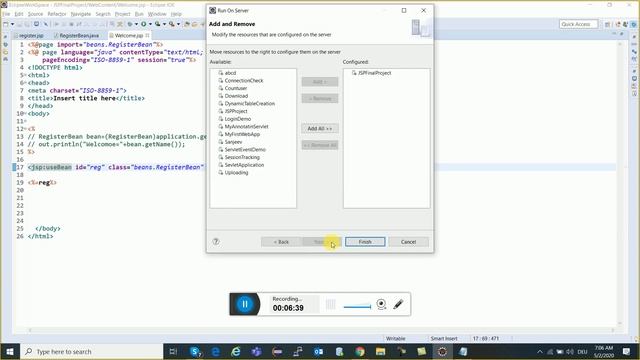Screen dimensions: 640x360
Task: Open Outlook from the taskbar
Action: pyautogui.click(x=318, y=351)
